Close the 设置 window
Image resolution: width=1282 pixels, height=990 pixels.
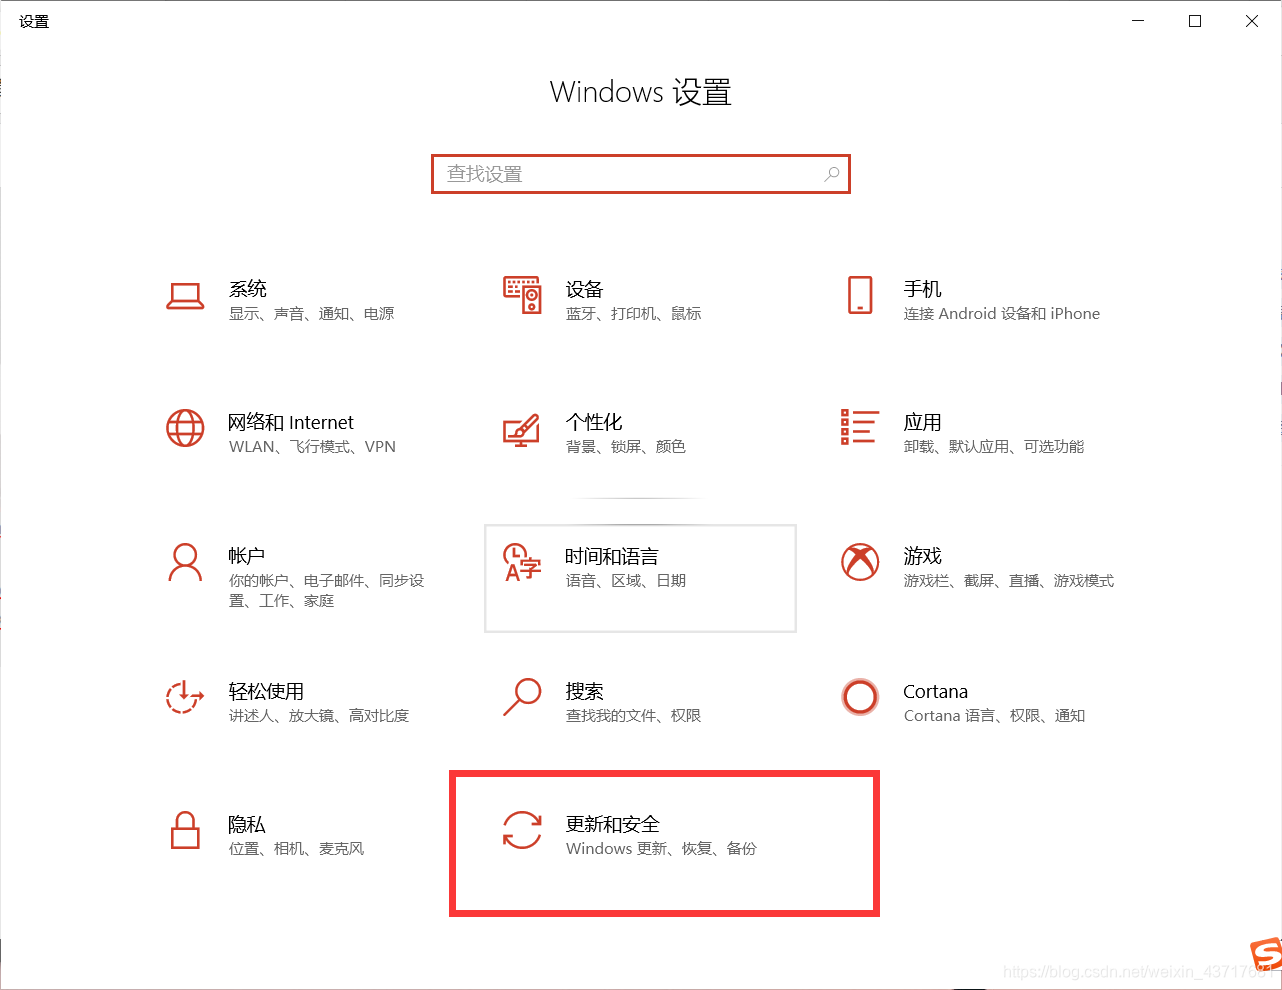(x=1252, y=21)
